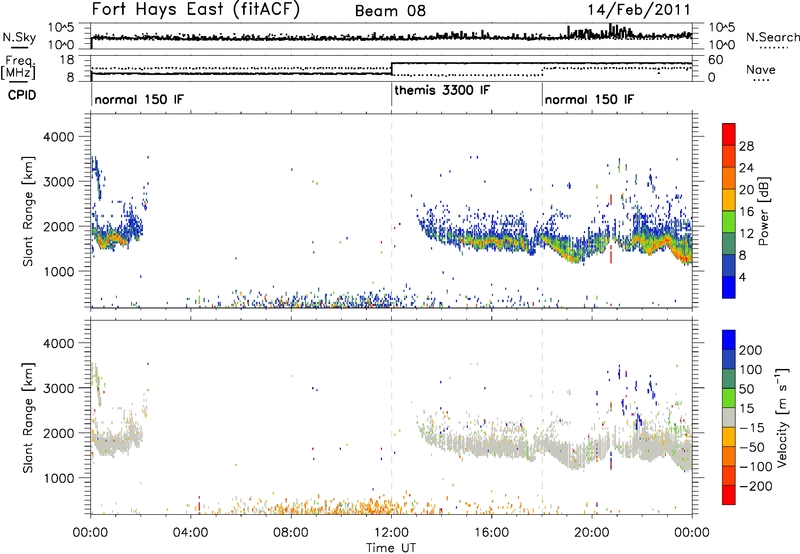800x554 pixels.
Task: Click the red top segment of Power colorbar
Action: click(729, 134)
